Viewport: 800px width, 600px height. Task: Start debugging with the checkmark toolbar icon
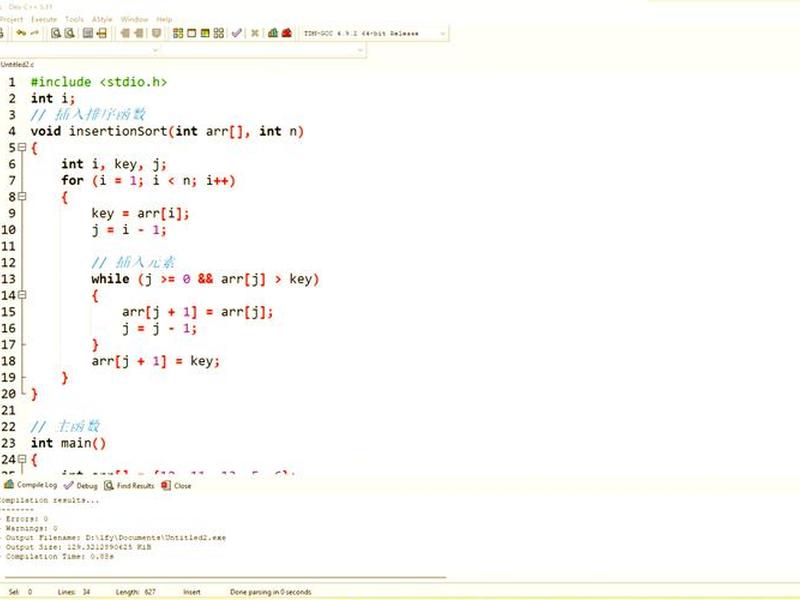(236, 33)
